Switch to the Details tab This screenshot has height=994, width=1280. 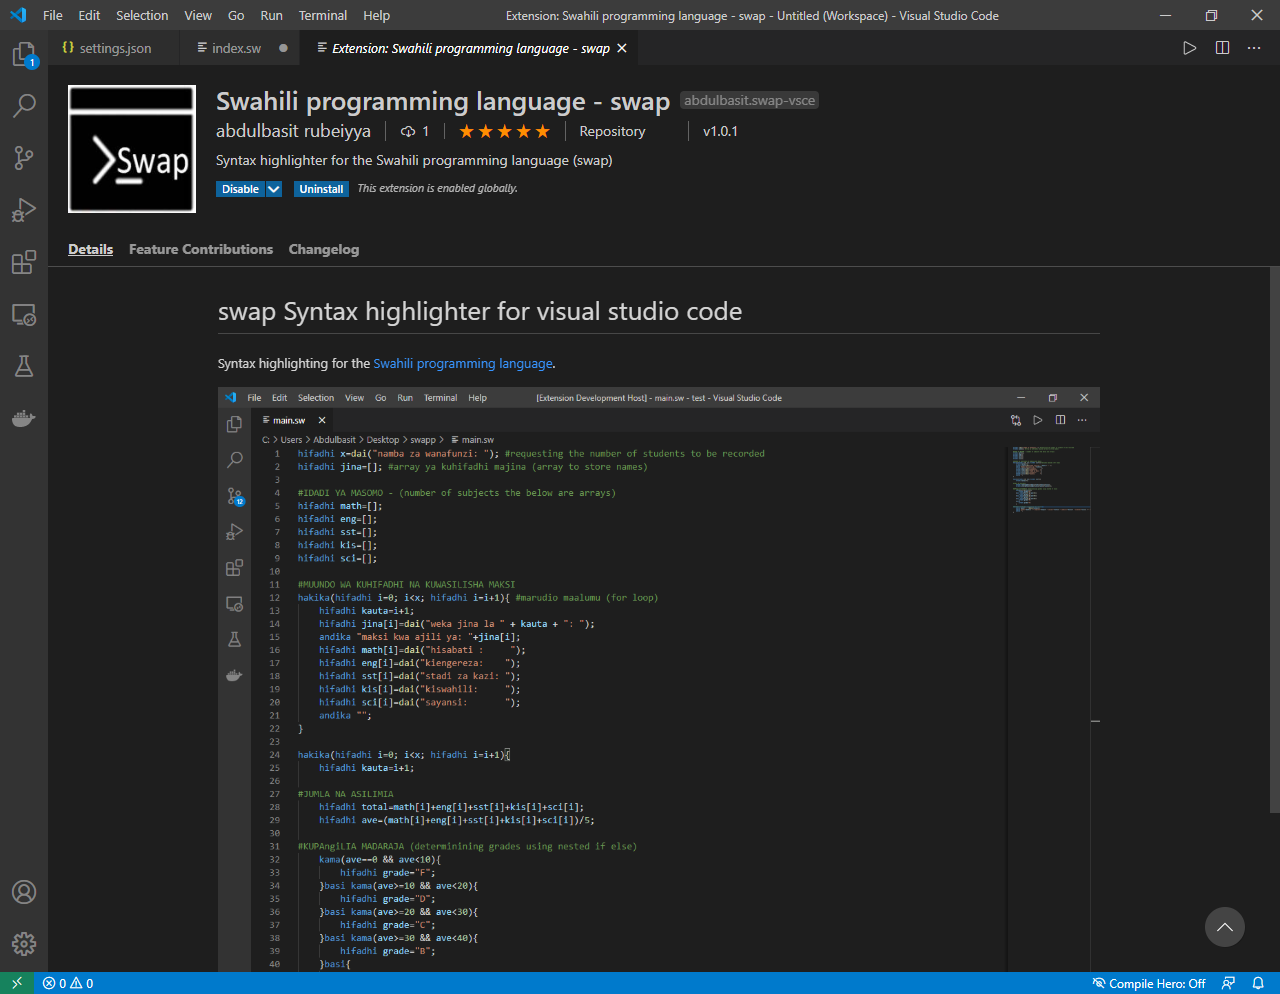click(x=90, y=249)
